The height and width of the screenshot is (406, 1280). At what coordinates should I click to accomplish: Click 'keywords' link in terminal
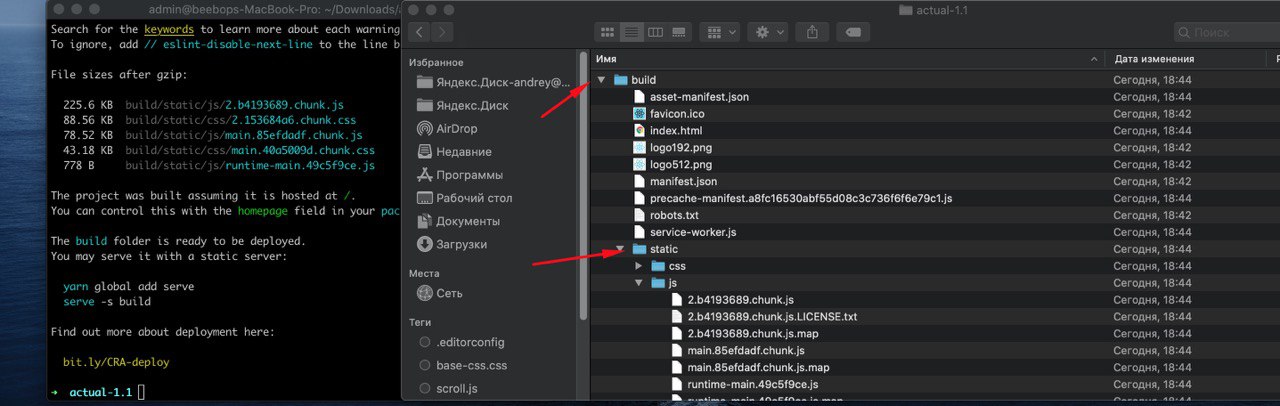pyautogui.click(x=169, y=30)
